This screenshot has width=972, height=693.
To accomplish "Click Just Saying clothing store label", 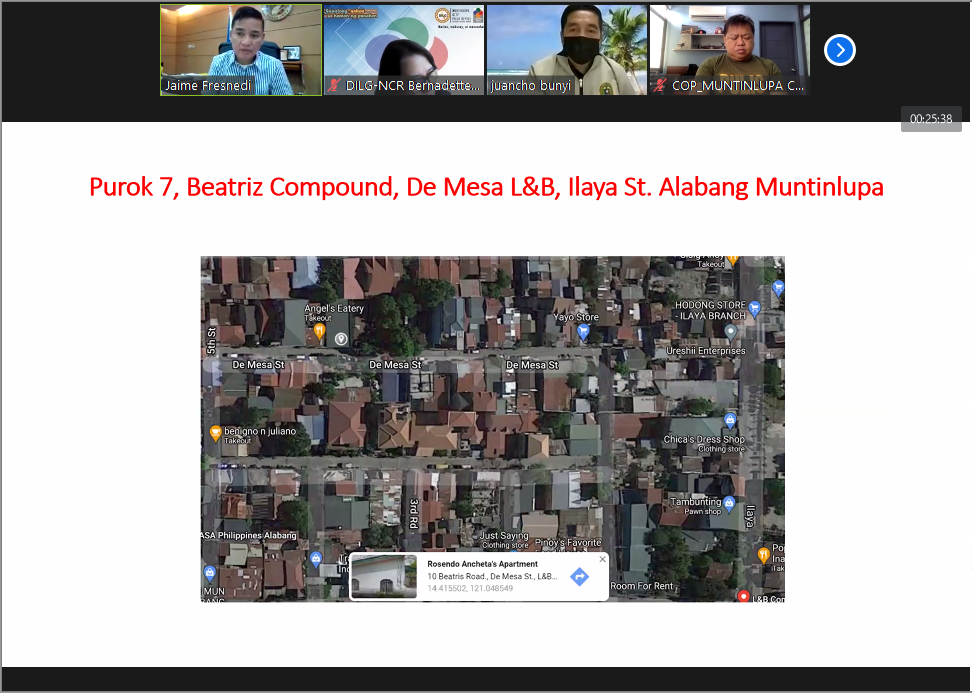I will [505, 540].
